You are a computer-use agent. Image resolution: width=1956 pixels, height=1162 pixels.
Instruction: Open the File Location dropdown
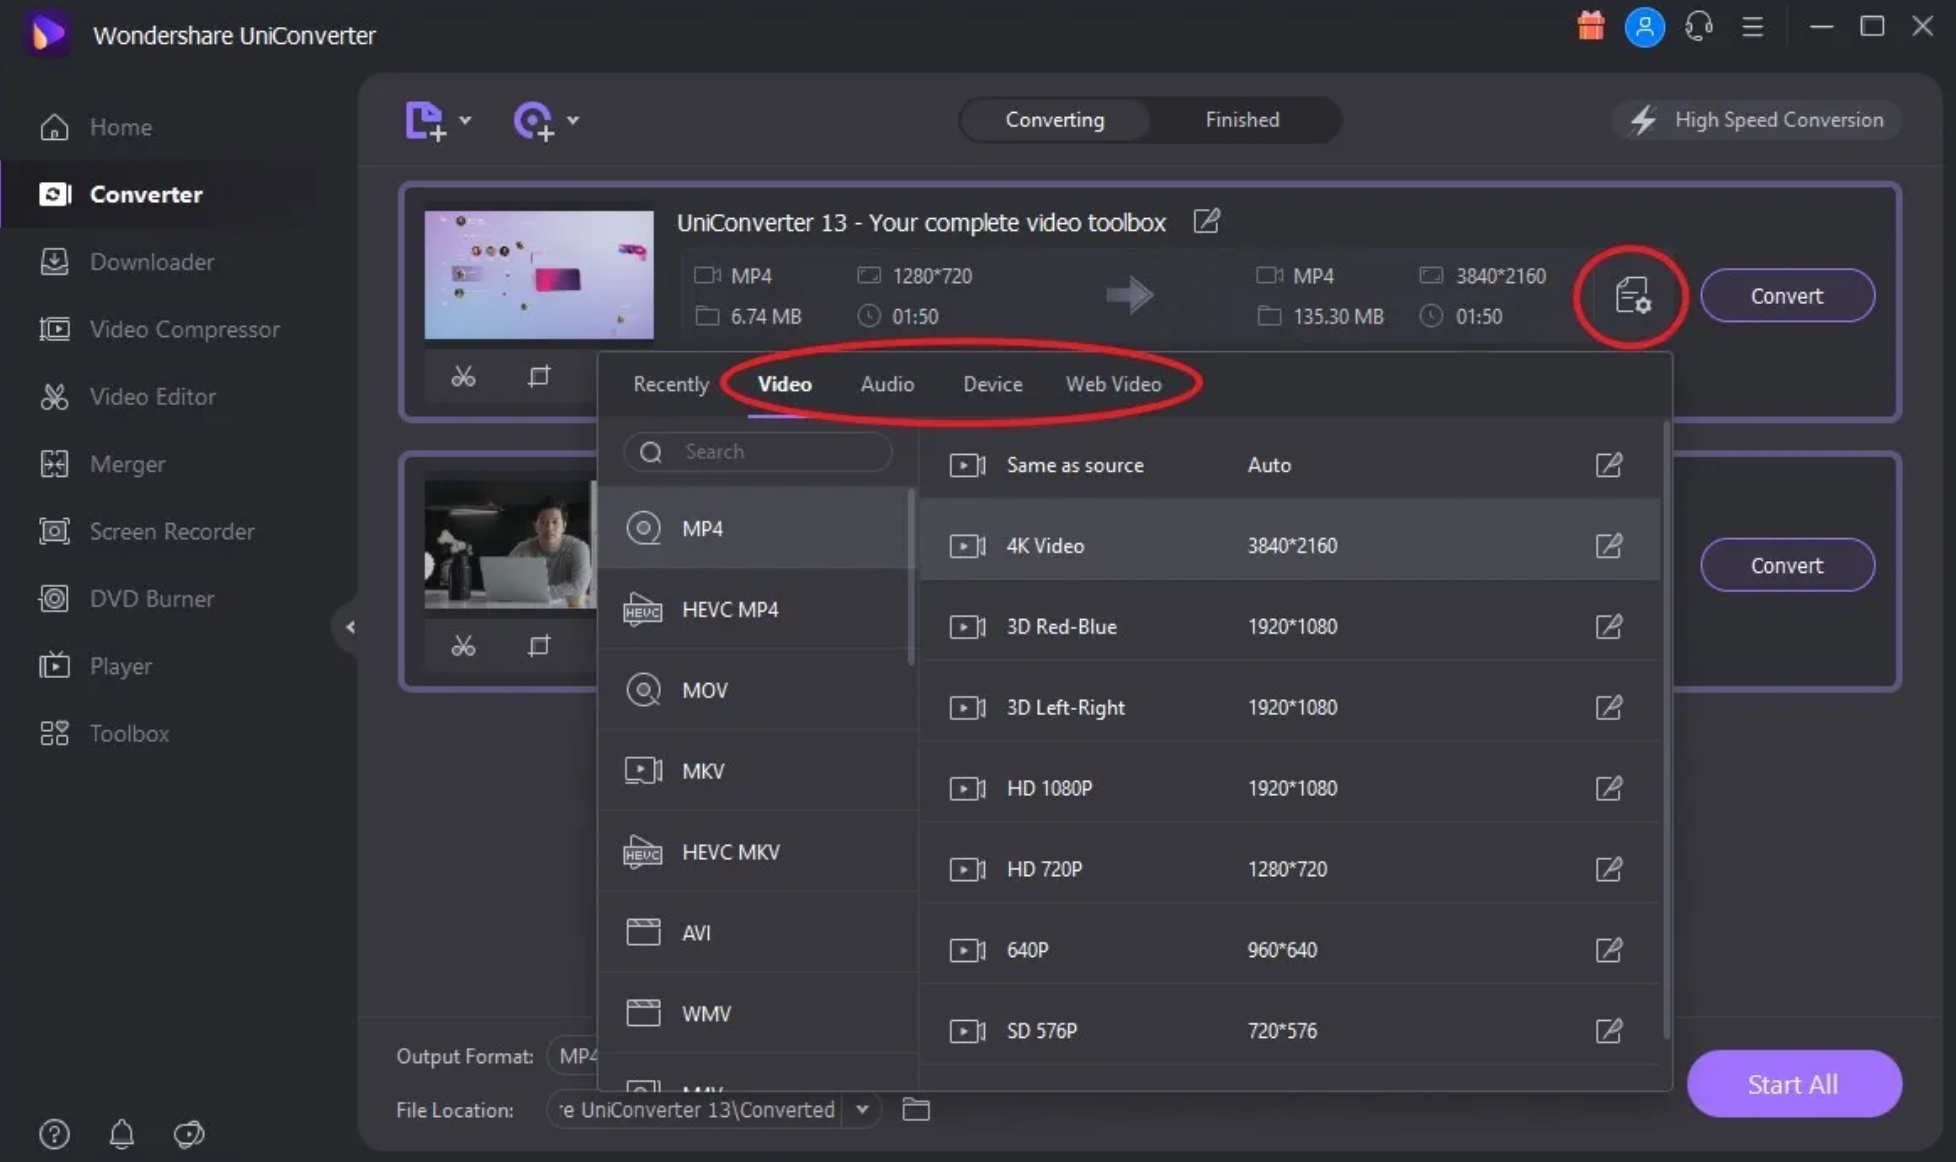point(862,1109)
